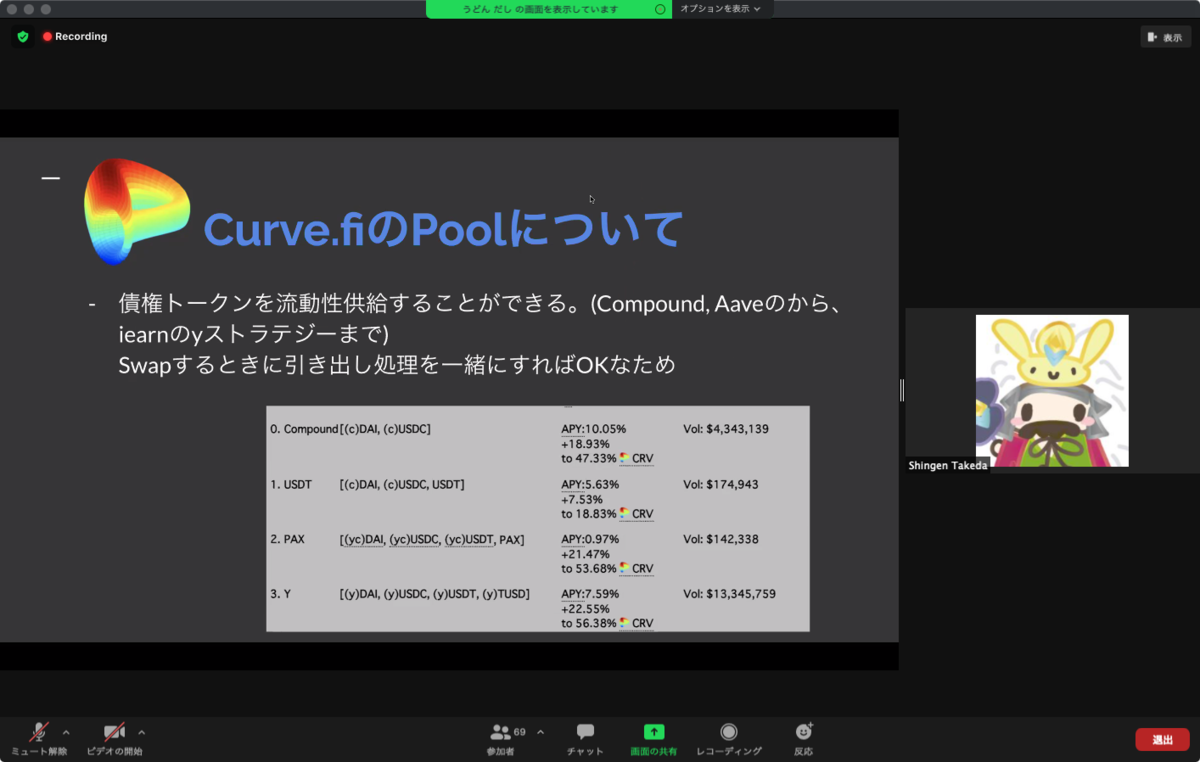Click the red leave meeting button
The height and width of the screenshot is (762, 1200).
coord(1162,739)
